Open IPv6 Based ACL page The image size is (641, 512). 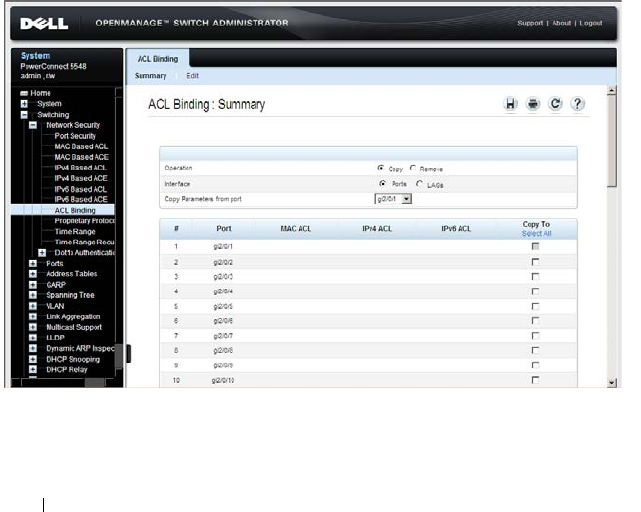point(81,189)
